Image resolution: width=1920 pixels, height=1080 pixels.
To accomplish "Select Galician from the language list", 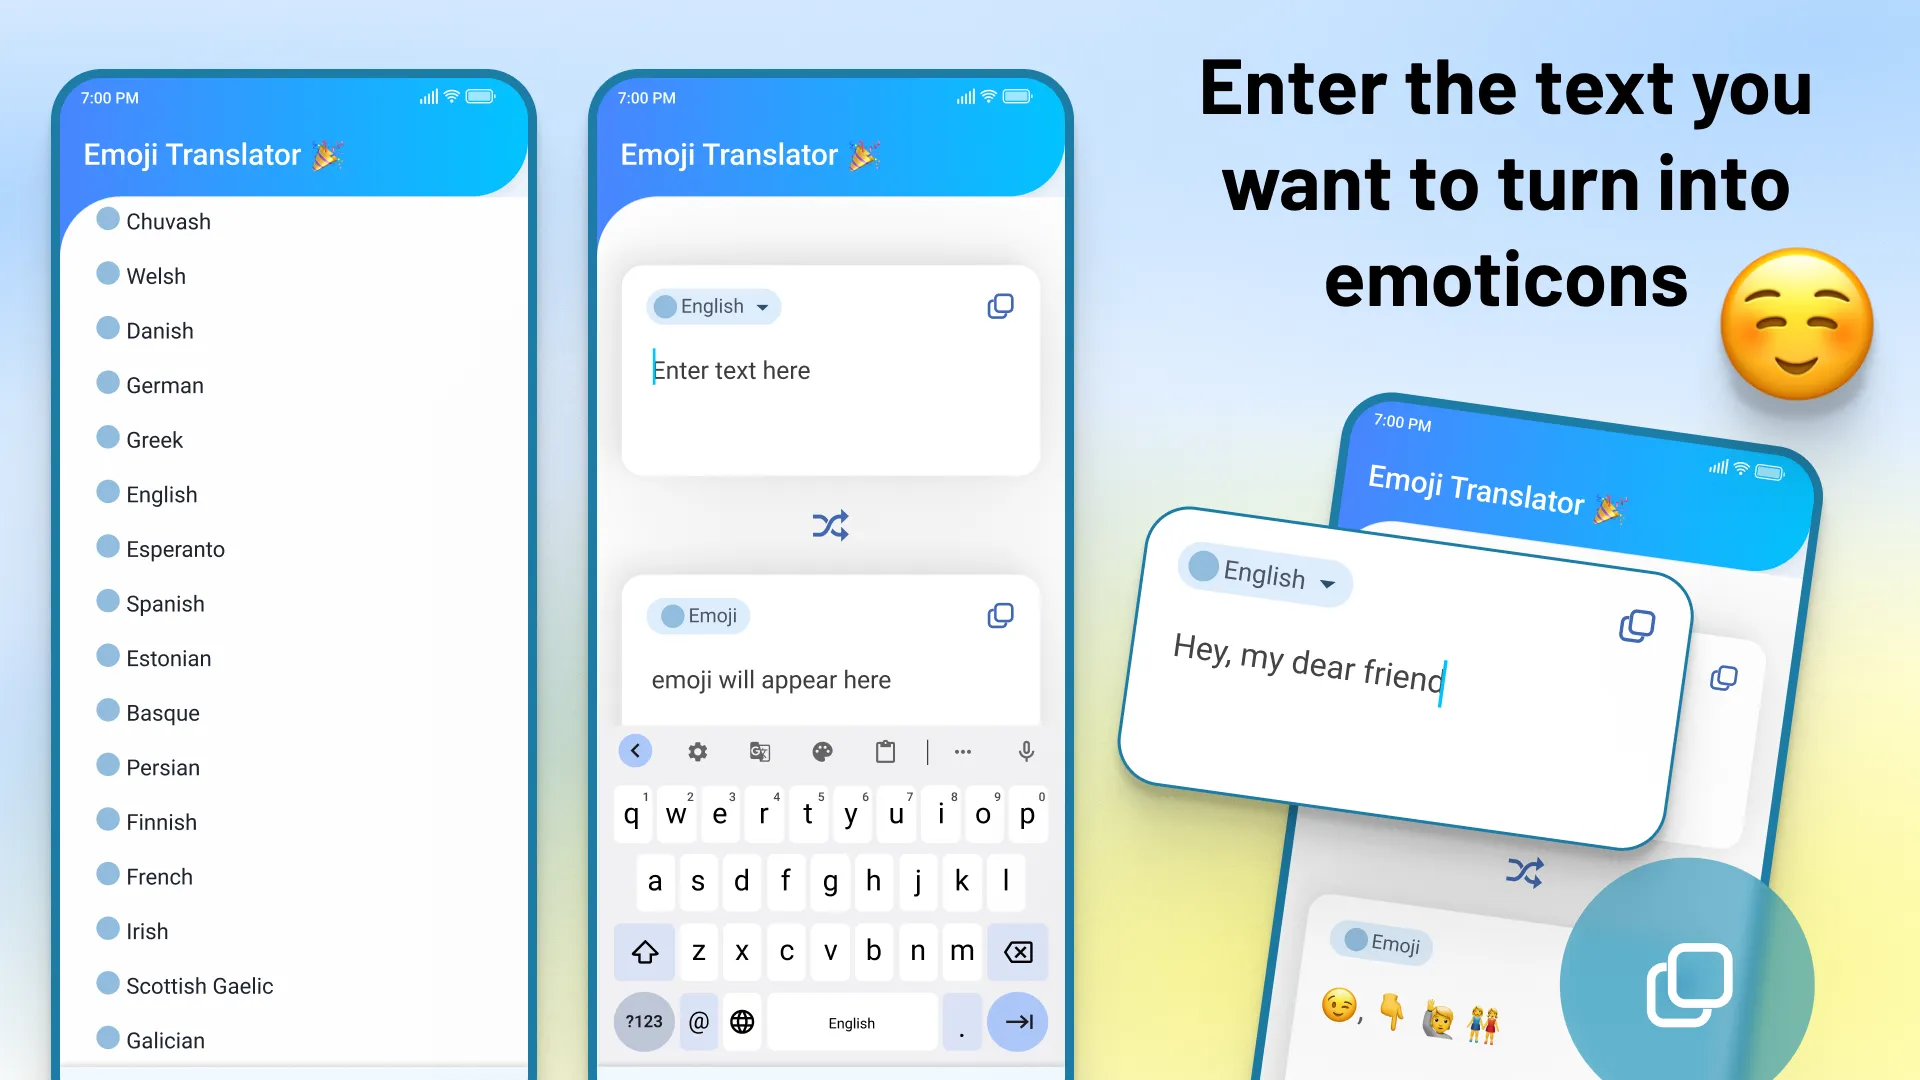I will [x=165, y=1039].
